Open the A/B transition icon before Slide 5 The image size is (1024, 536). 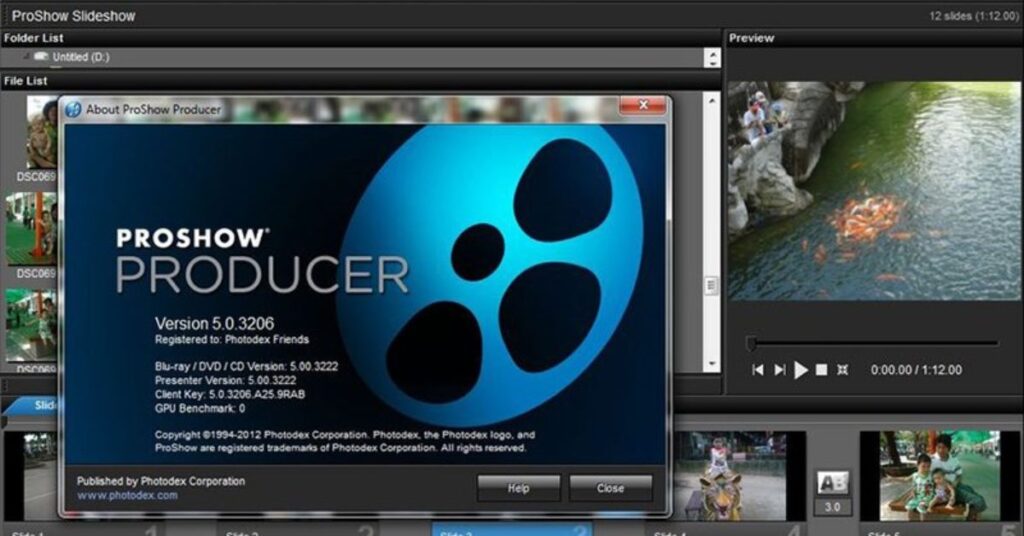click(833, 484)
